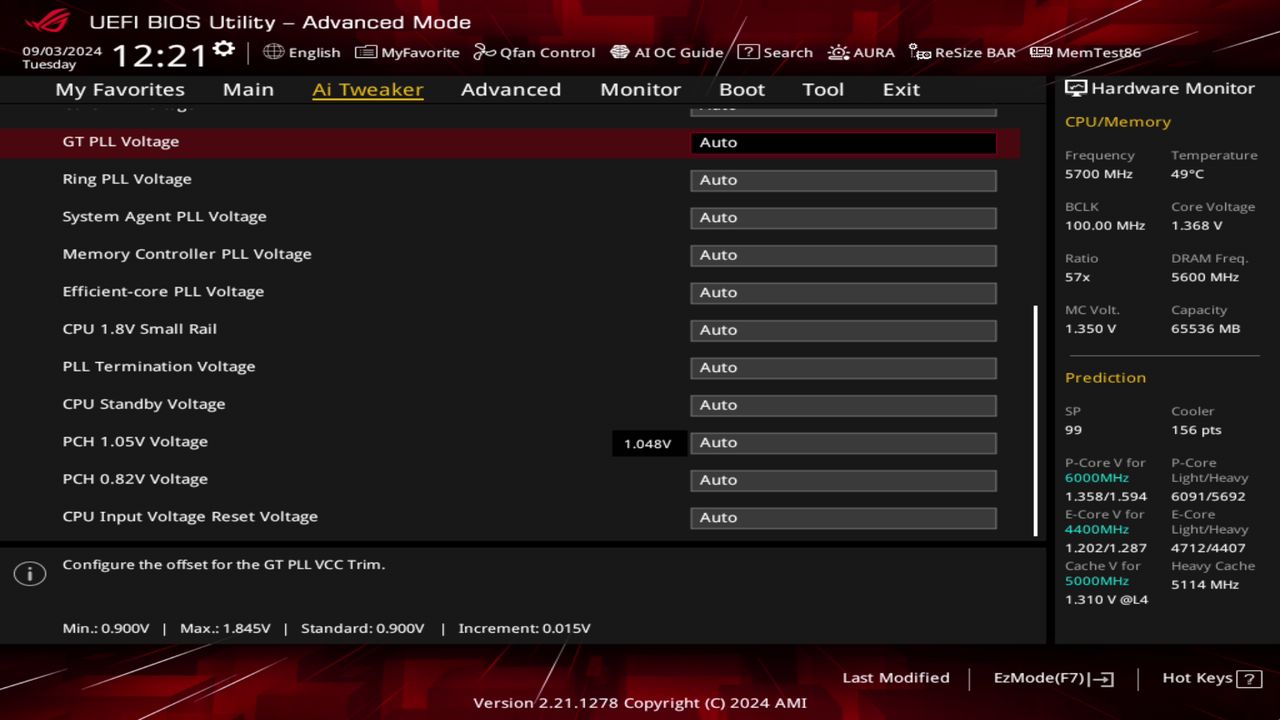Go to the Exit tab
Viewport: 1280px width, 720px height.
click(901, 89)
